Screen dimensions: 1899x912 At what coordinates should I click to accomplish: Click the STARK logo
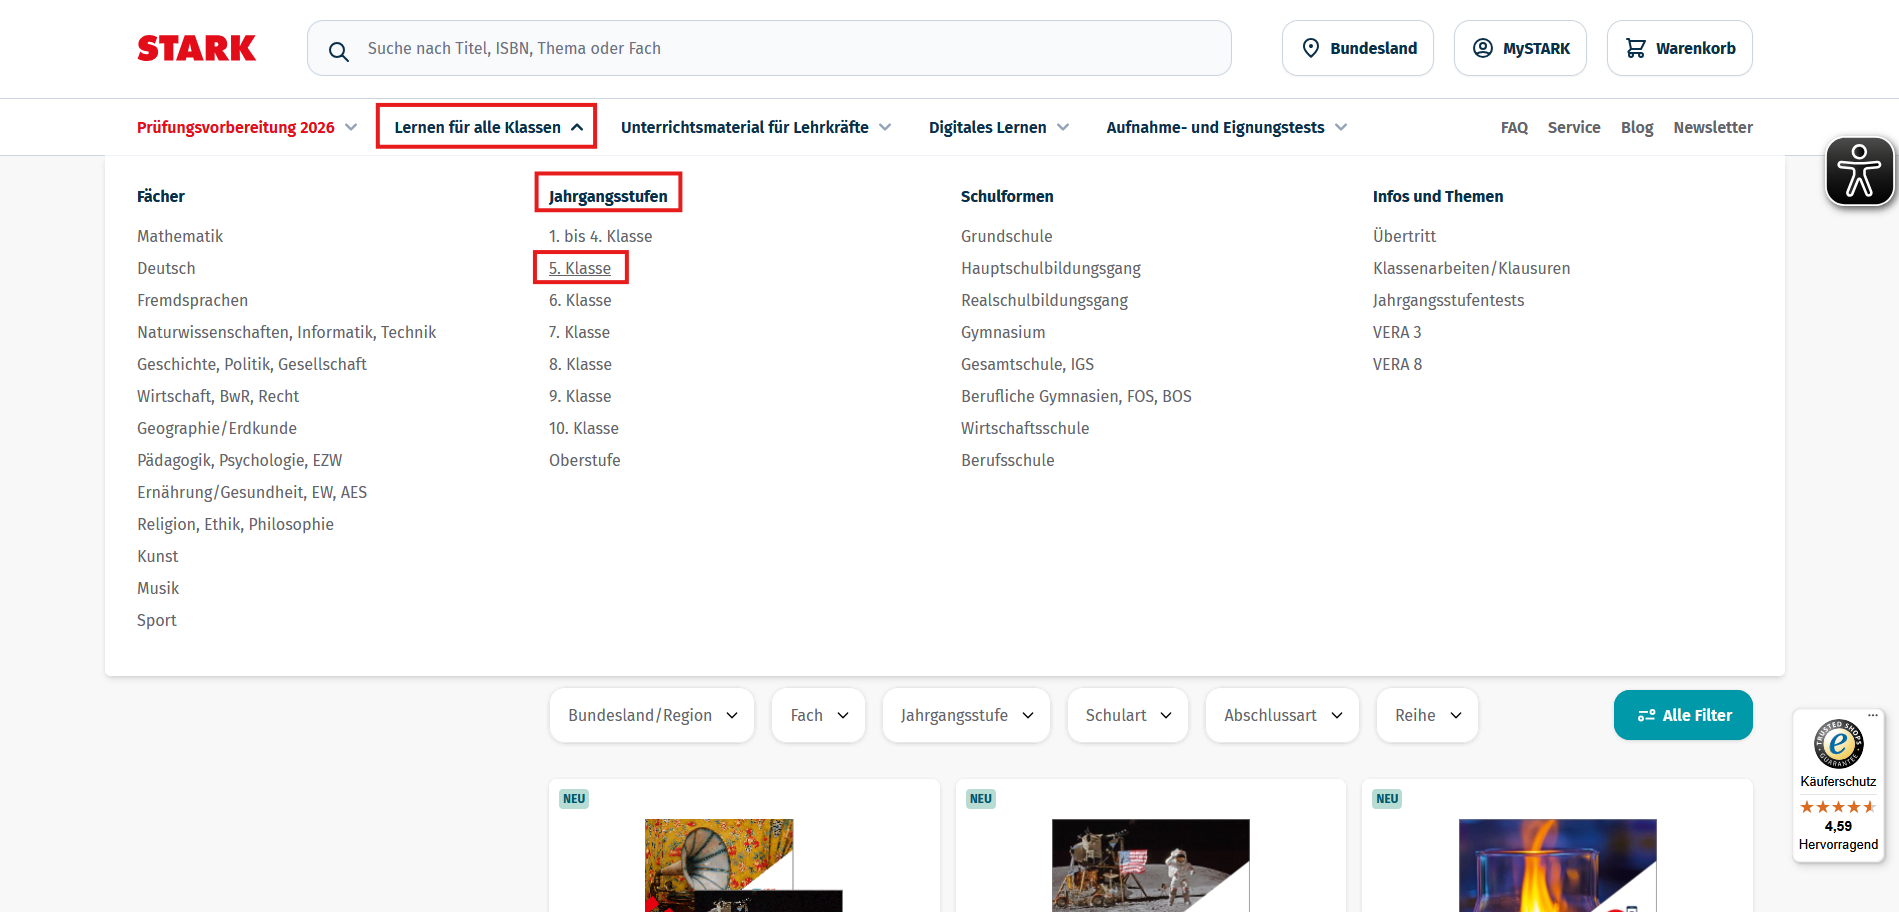pyautogui.click(x=196, y=47)
